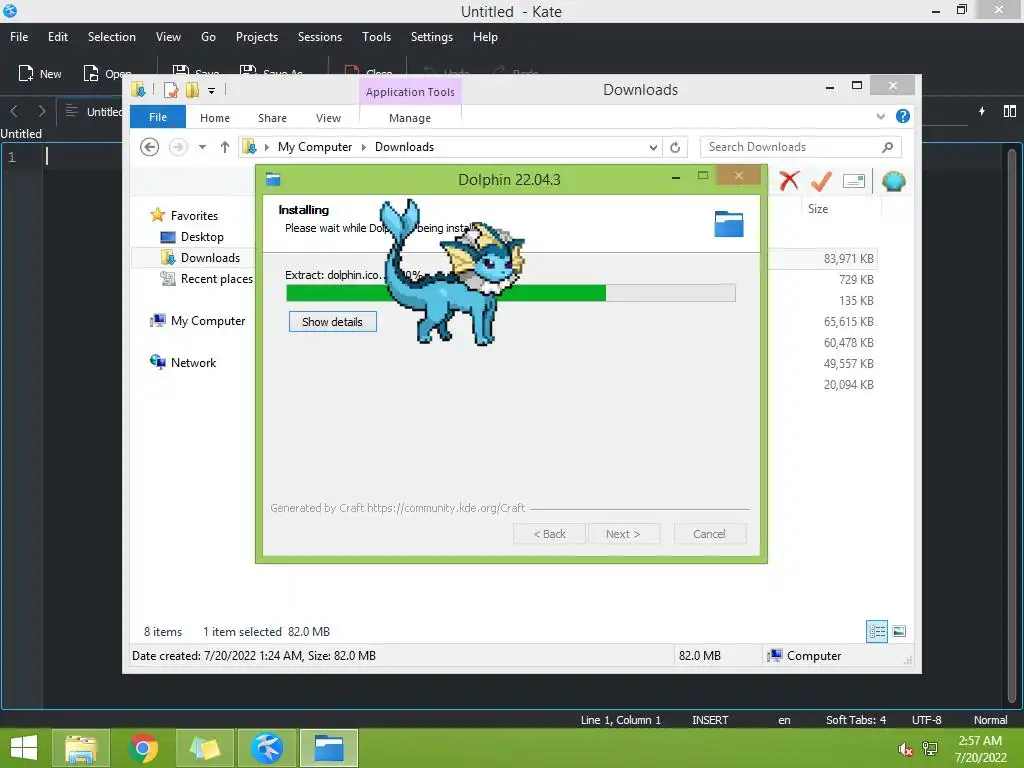
Task: Click the Windows Start button
Action: [x=24, y=748]
